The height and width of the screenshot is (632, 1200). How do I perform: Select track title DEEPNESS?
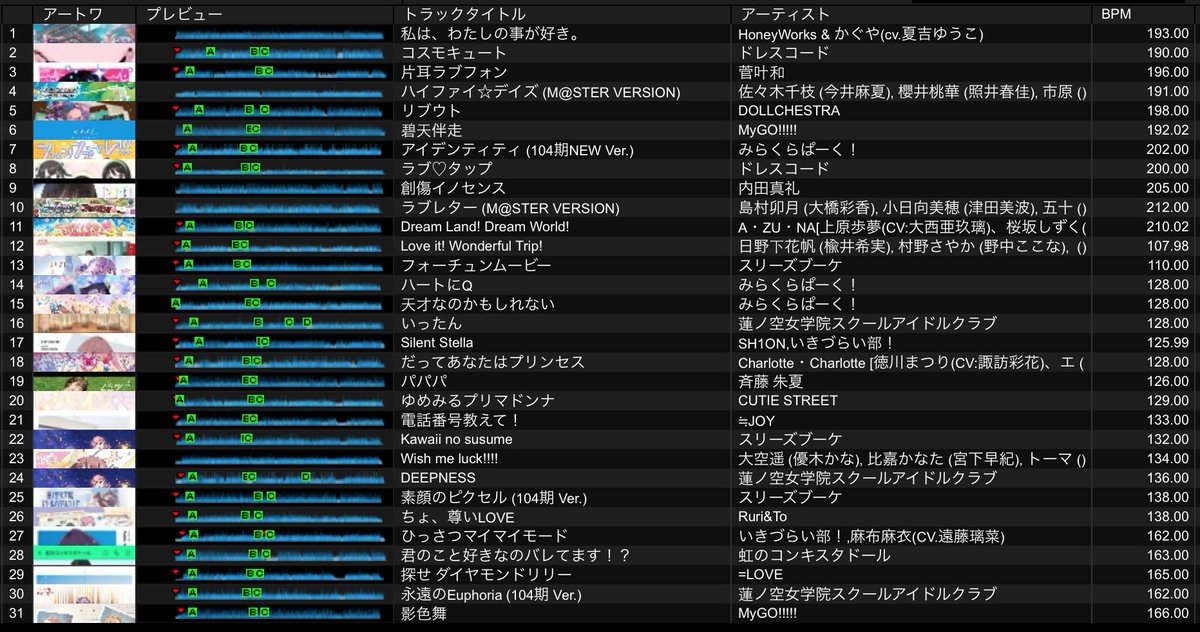(x=438, y=478)
